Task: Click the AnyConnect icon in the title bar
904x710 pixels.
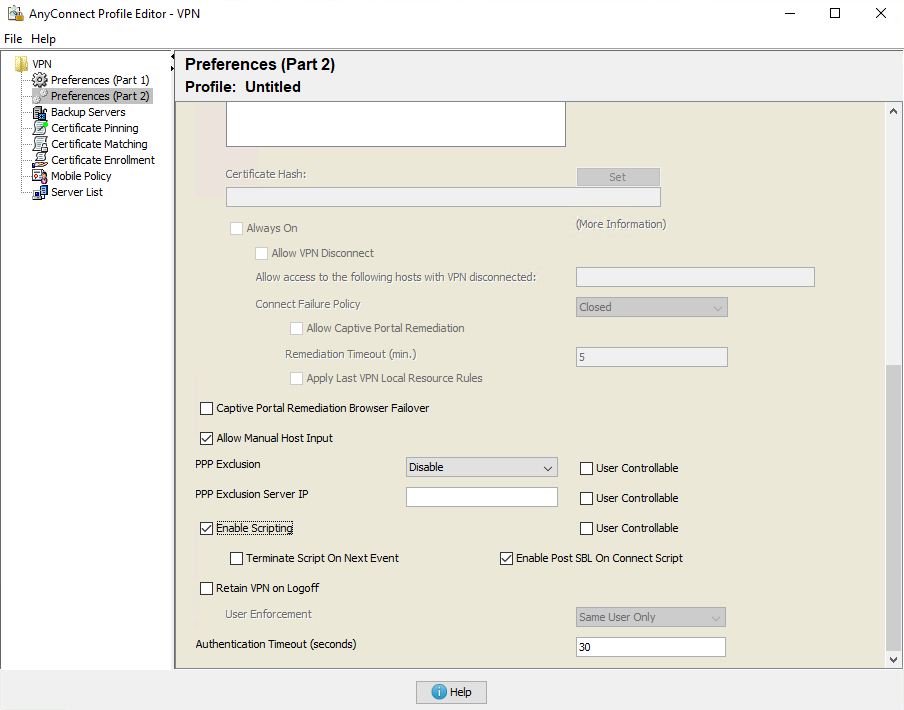Action: (x=15, y=13)
